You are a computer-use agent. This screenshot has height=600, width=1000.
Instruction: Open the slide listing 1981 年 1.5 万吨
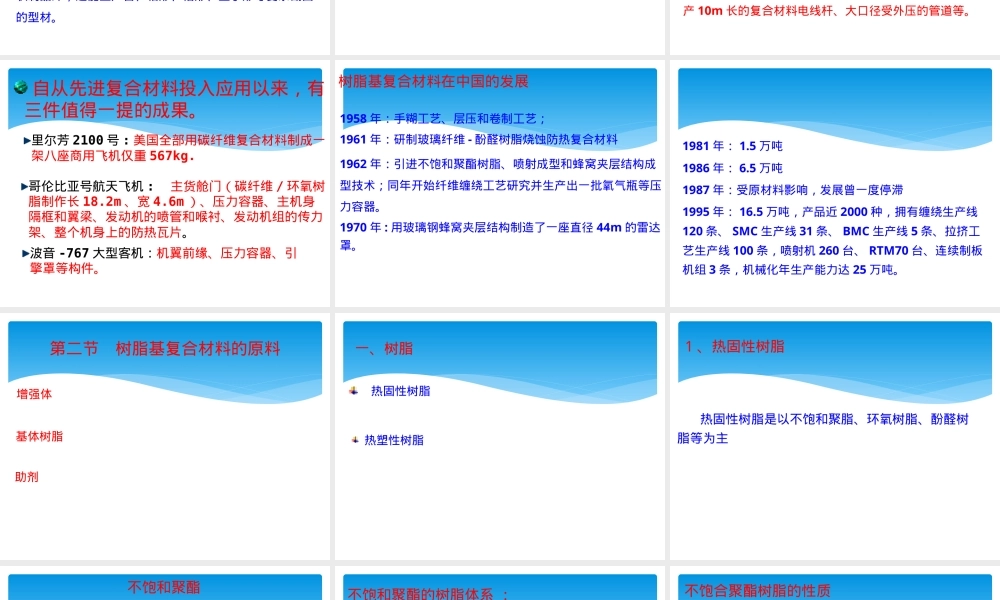click(x=835, y=184)
